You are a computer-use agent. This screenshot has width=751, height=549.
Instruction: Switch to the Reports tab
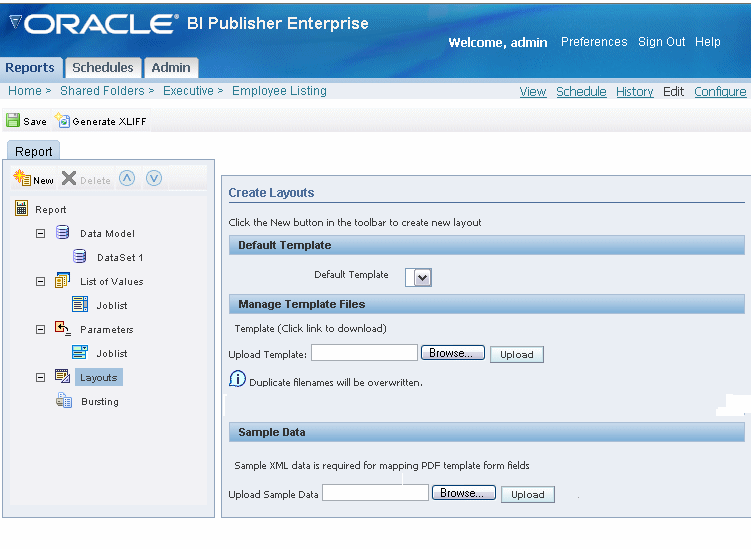pos(30,68)
